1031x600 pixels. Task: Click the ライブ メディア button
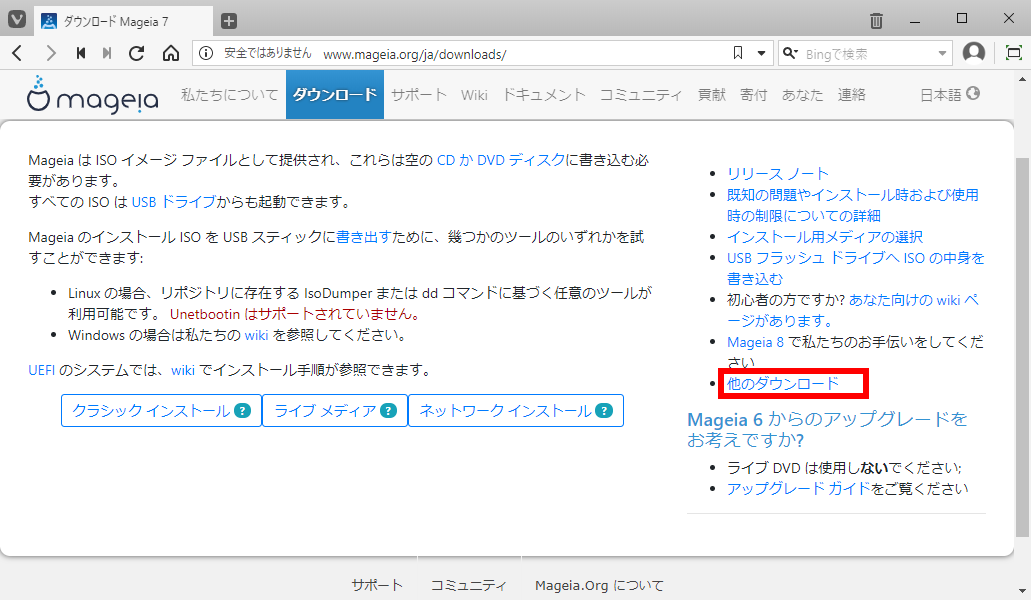[x=335, y=411]
